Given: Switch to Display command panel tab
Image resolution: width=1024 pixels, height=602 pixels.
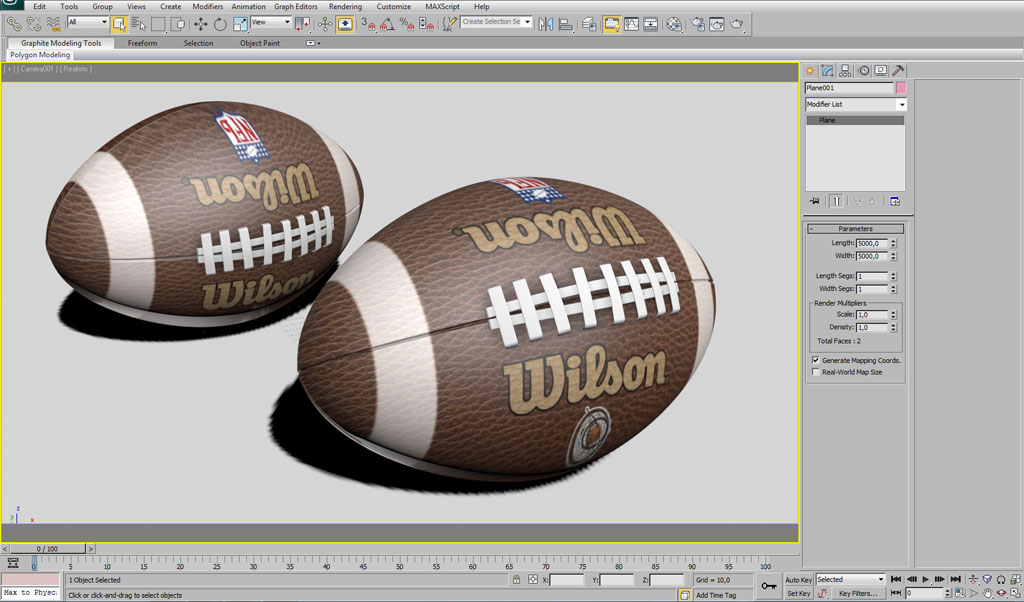Looking at the screenshot, I should (881, 71).
